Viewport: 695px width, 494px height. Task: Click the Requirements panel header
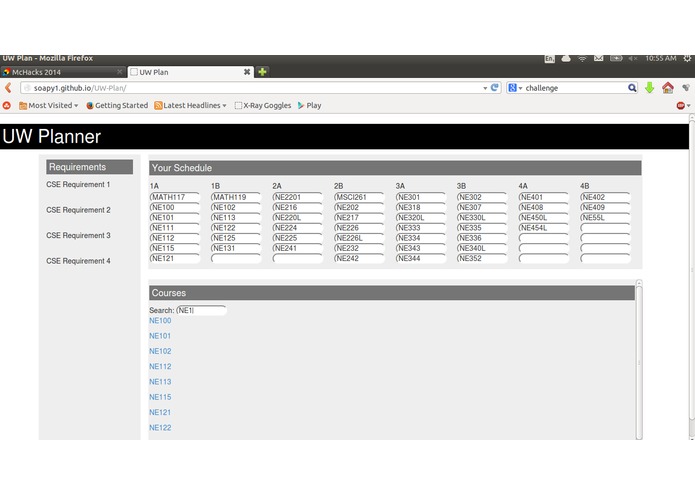(90, 167)
